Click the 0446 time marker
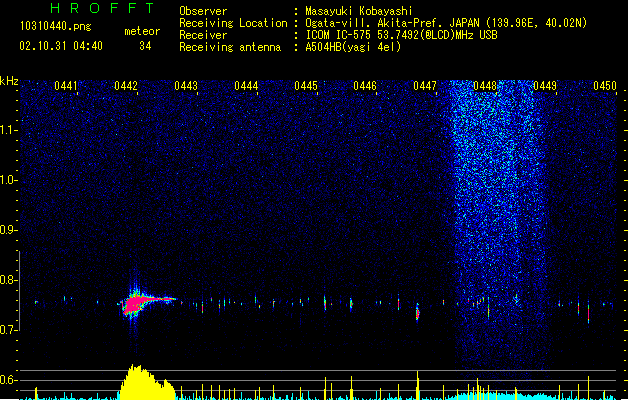 365,86
